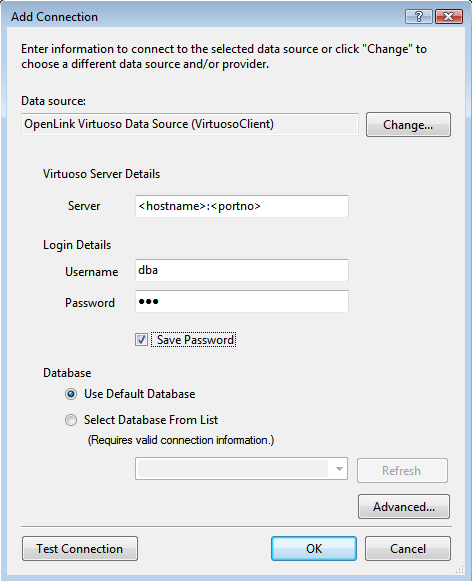
Task: Click the help question mark icon
Action: (x=419, y=17)
